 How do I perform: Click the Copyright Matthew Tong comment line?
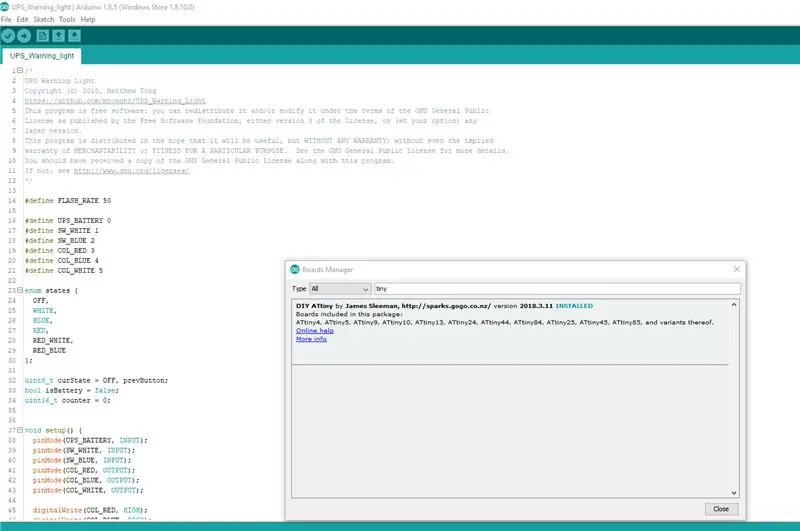pyautogui.click(x=90, y=91)
